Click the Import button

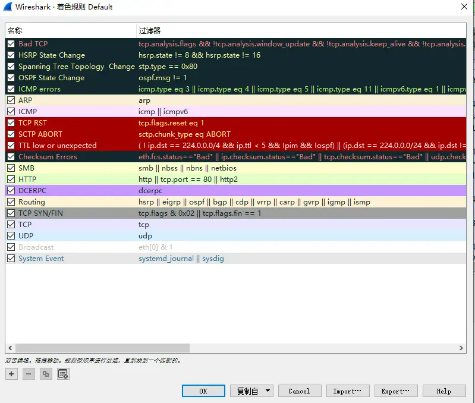tap(347, 391)
